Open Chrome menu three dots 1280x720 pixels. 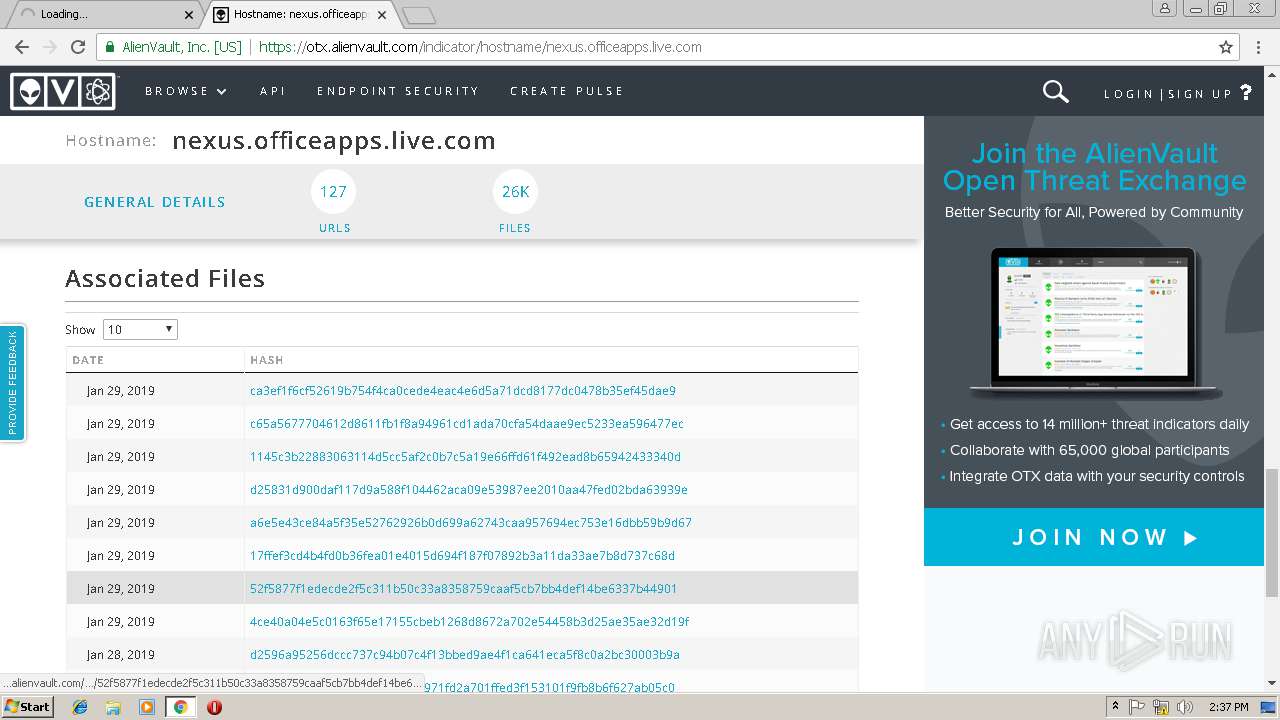(x=1259, y=47)
